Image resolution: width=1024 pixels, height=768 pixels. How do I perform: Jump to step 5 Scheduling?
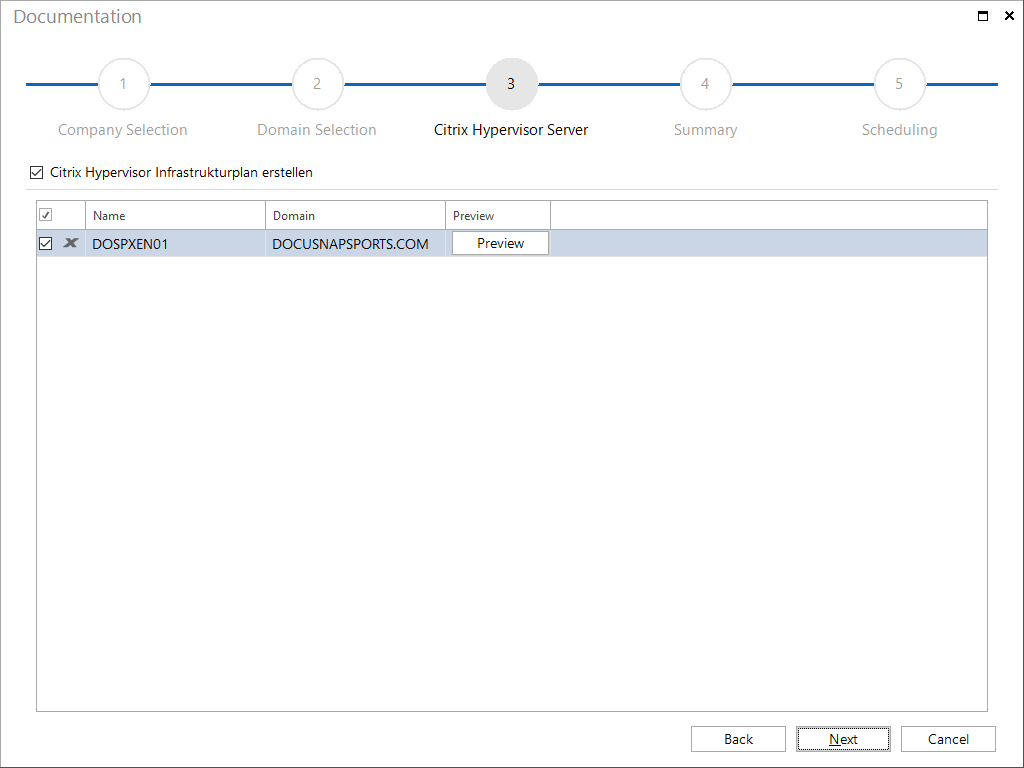(900, 84)
